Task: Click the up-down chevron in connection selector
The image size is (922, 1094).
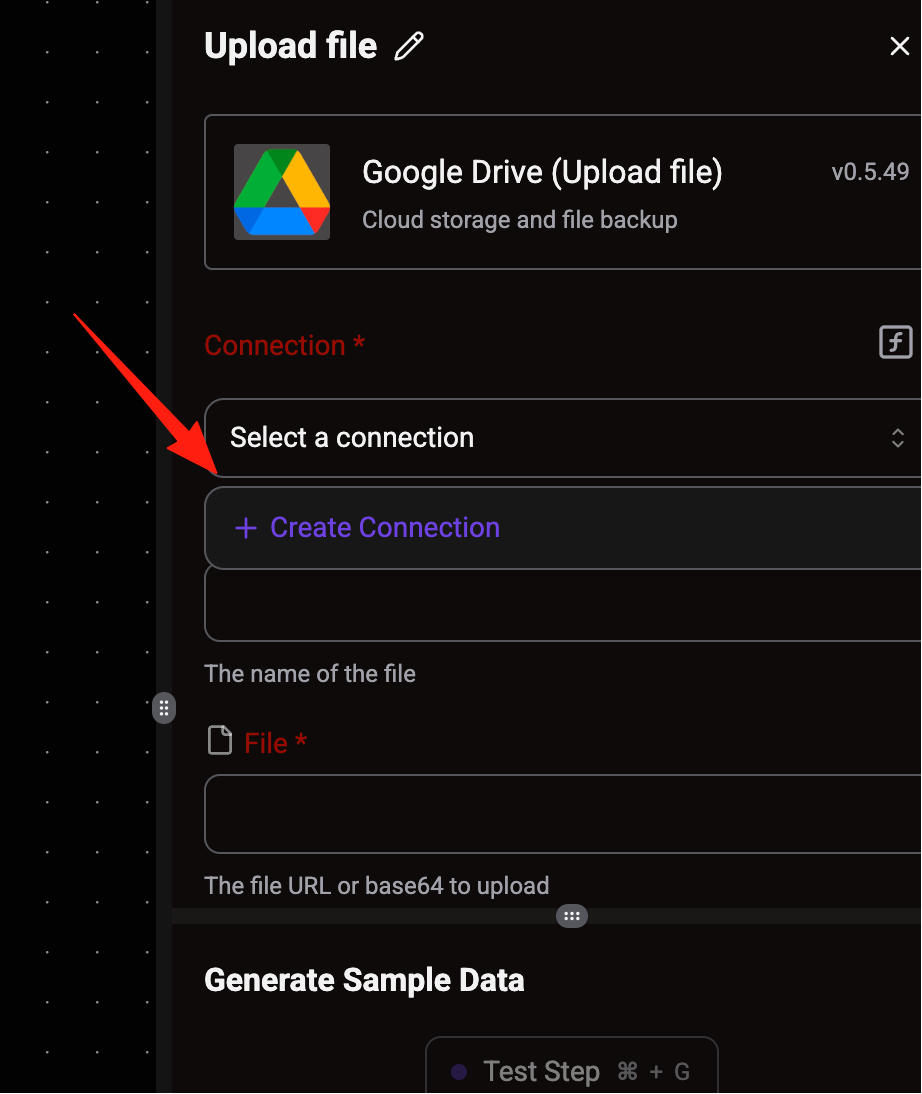Action: pyautogui.click(x=898, y=438)
